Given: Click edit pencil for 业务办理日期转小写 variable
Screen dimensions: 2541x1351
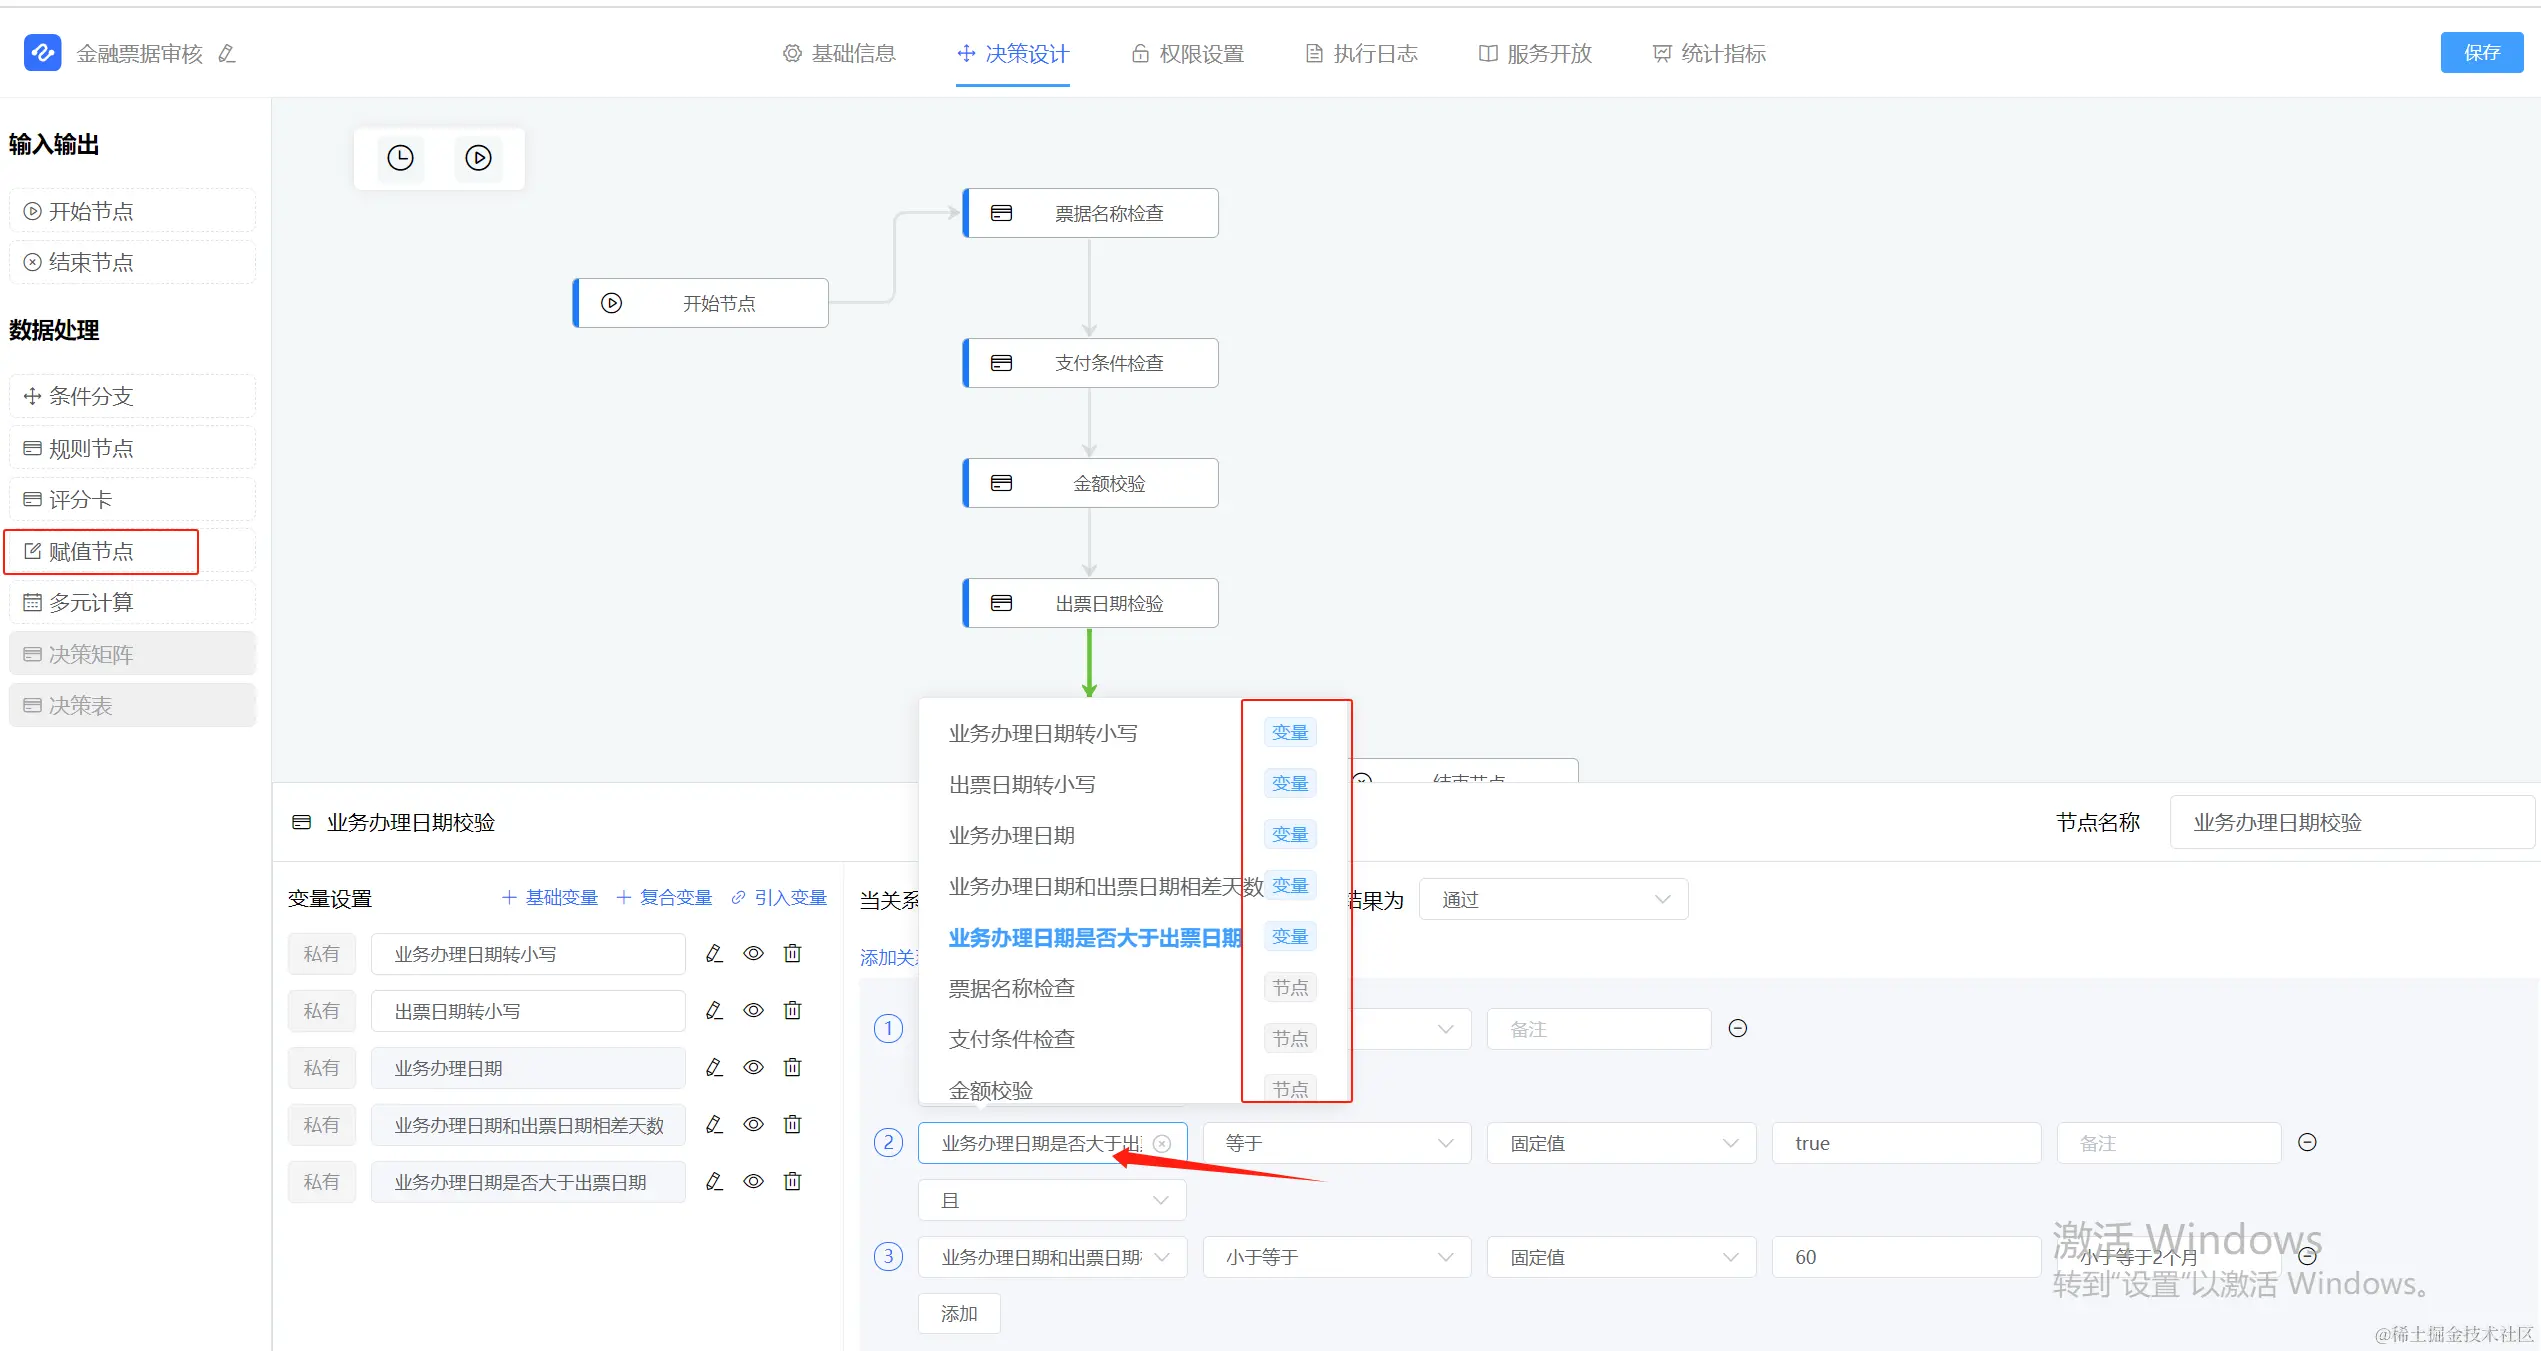Looking at the screenshot, I should coord(714,954).
